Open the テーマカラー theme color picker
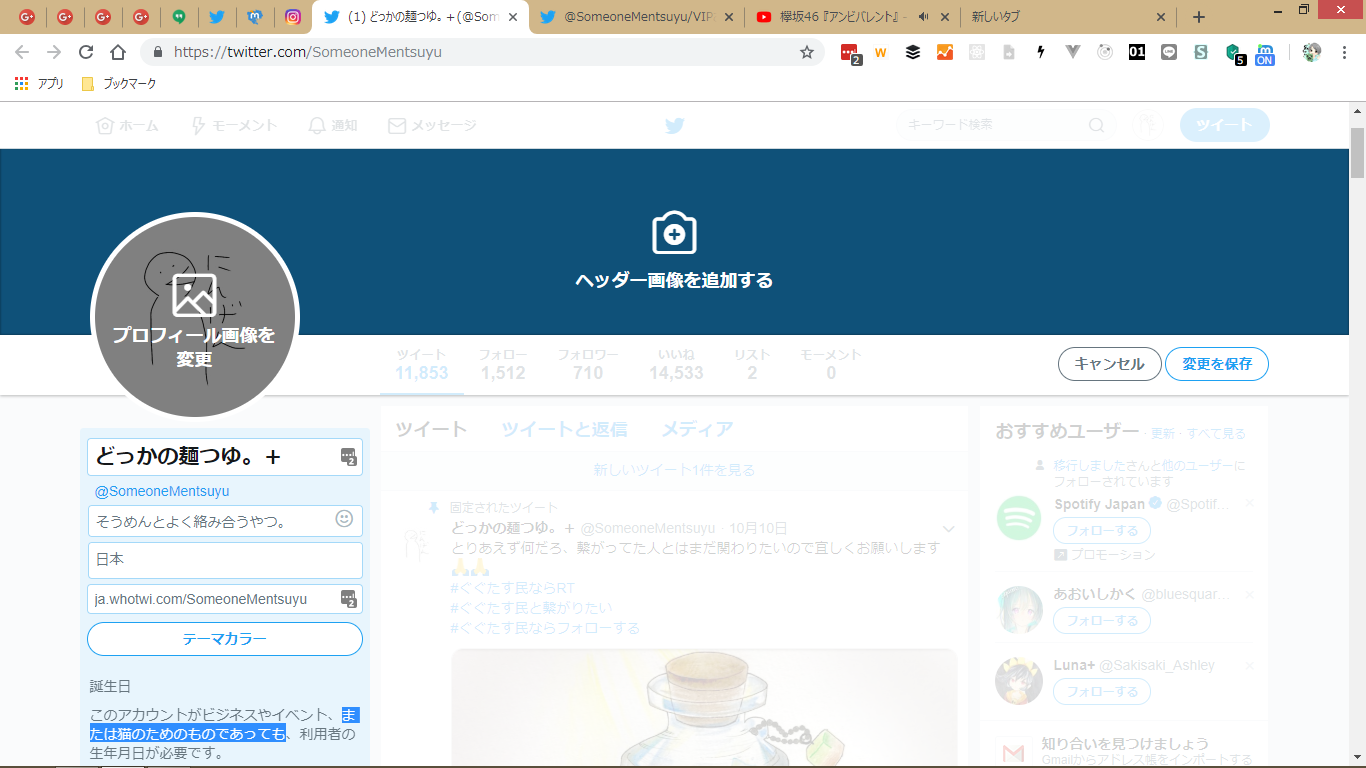 click(225, 639)
